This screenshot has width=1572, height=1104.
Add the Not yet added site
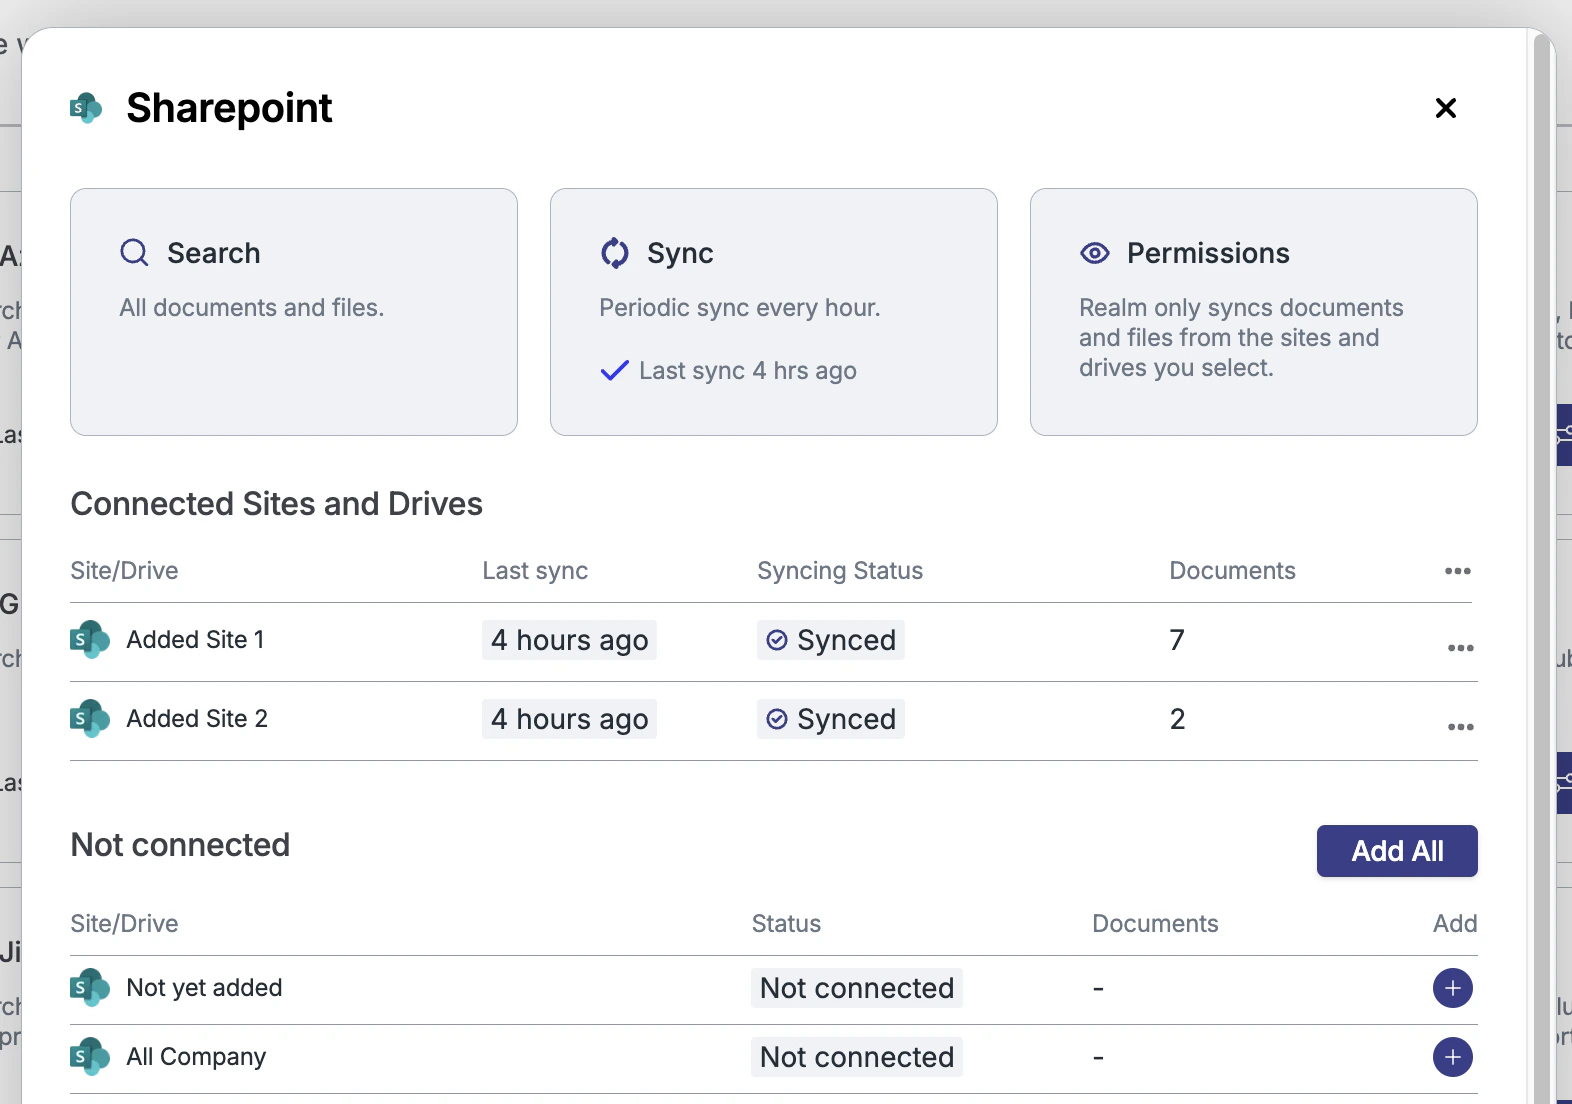[x=1452, y=988]
